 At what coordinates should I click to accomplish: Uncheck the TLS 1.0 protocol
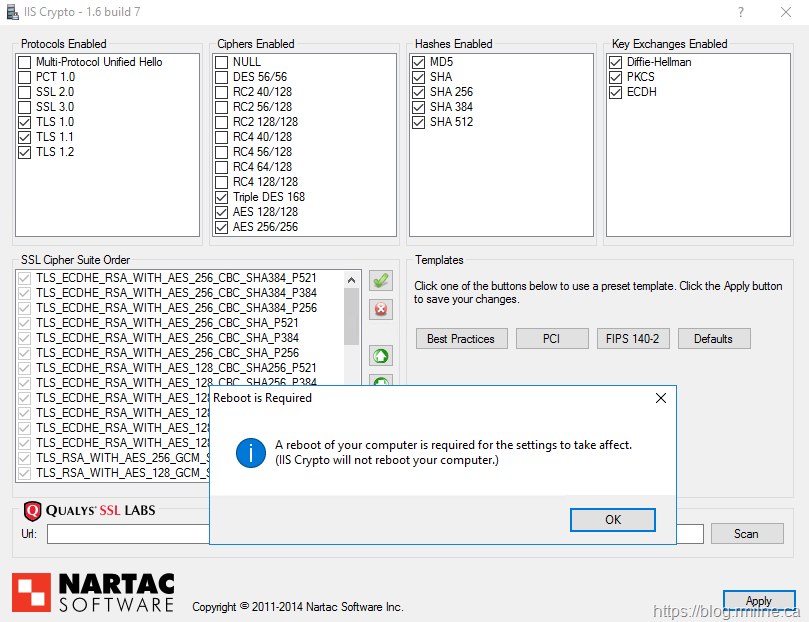click(x=24, y=122)
